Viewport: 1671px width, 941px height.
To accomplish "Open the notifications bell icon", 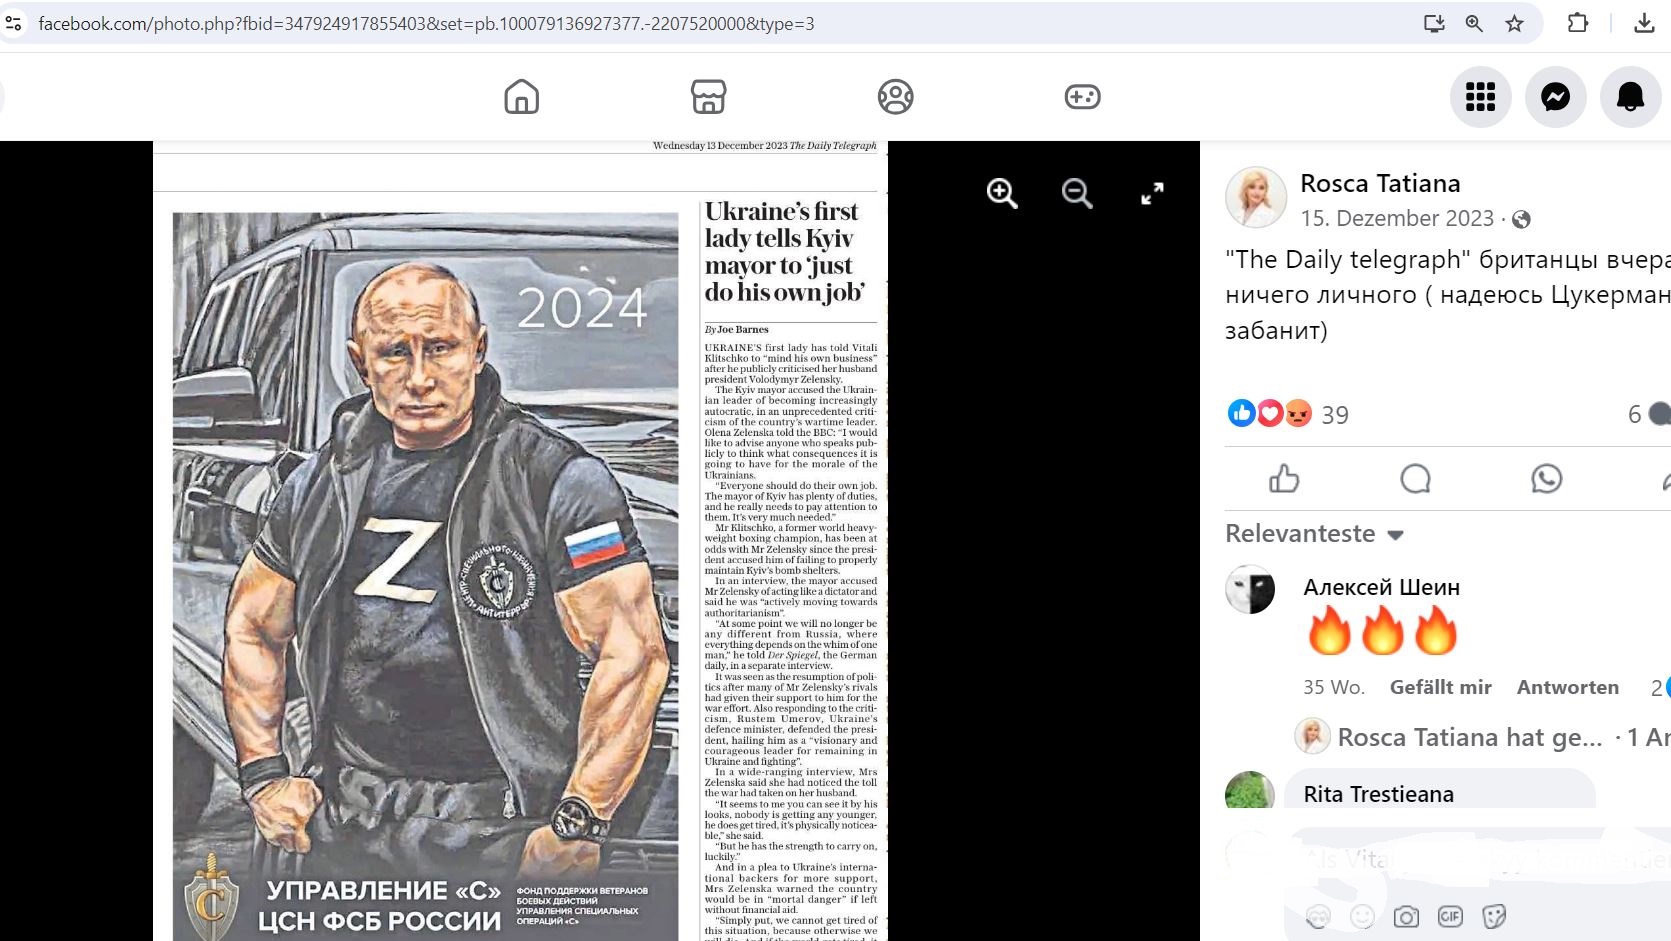I will (x=1630, y=97).
